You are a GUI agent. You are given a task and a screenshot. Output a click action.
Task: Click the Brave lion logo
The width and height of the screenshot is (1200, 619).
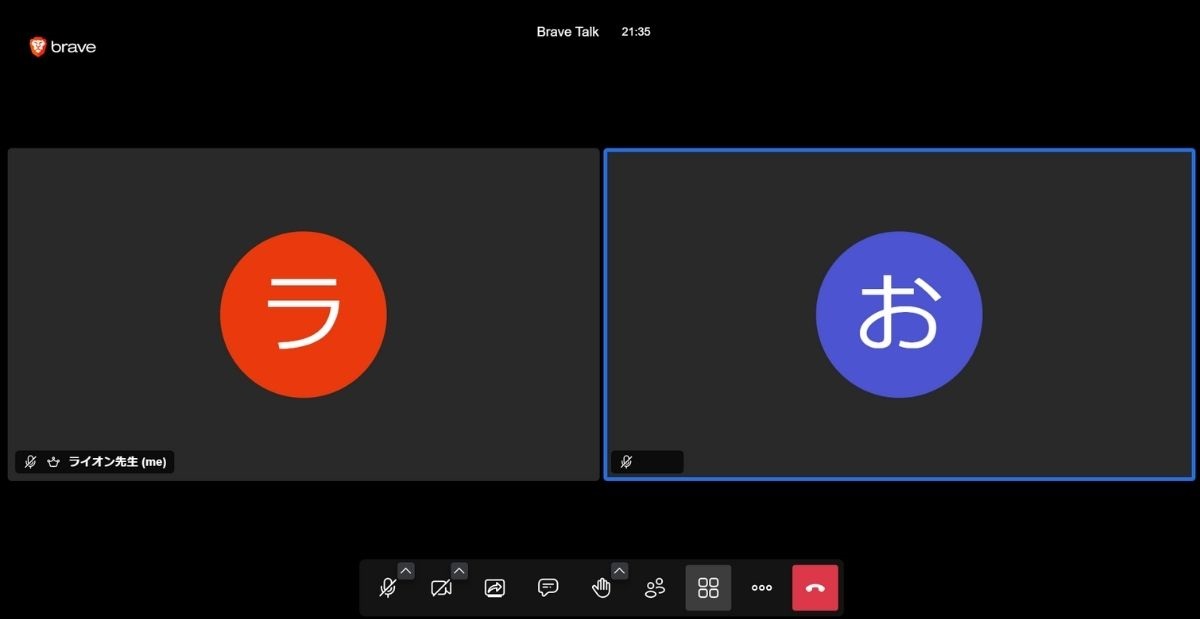pyautogui.click(x=38, y=46)
